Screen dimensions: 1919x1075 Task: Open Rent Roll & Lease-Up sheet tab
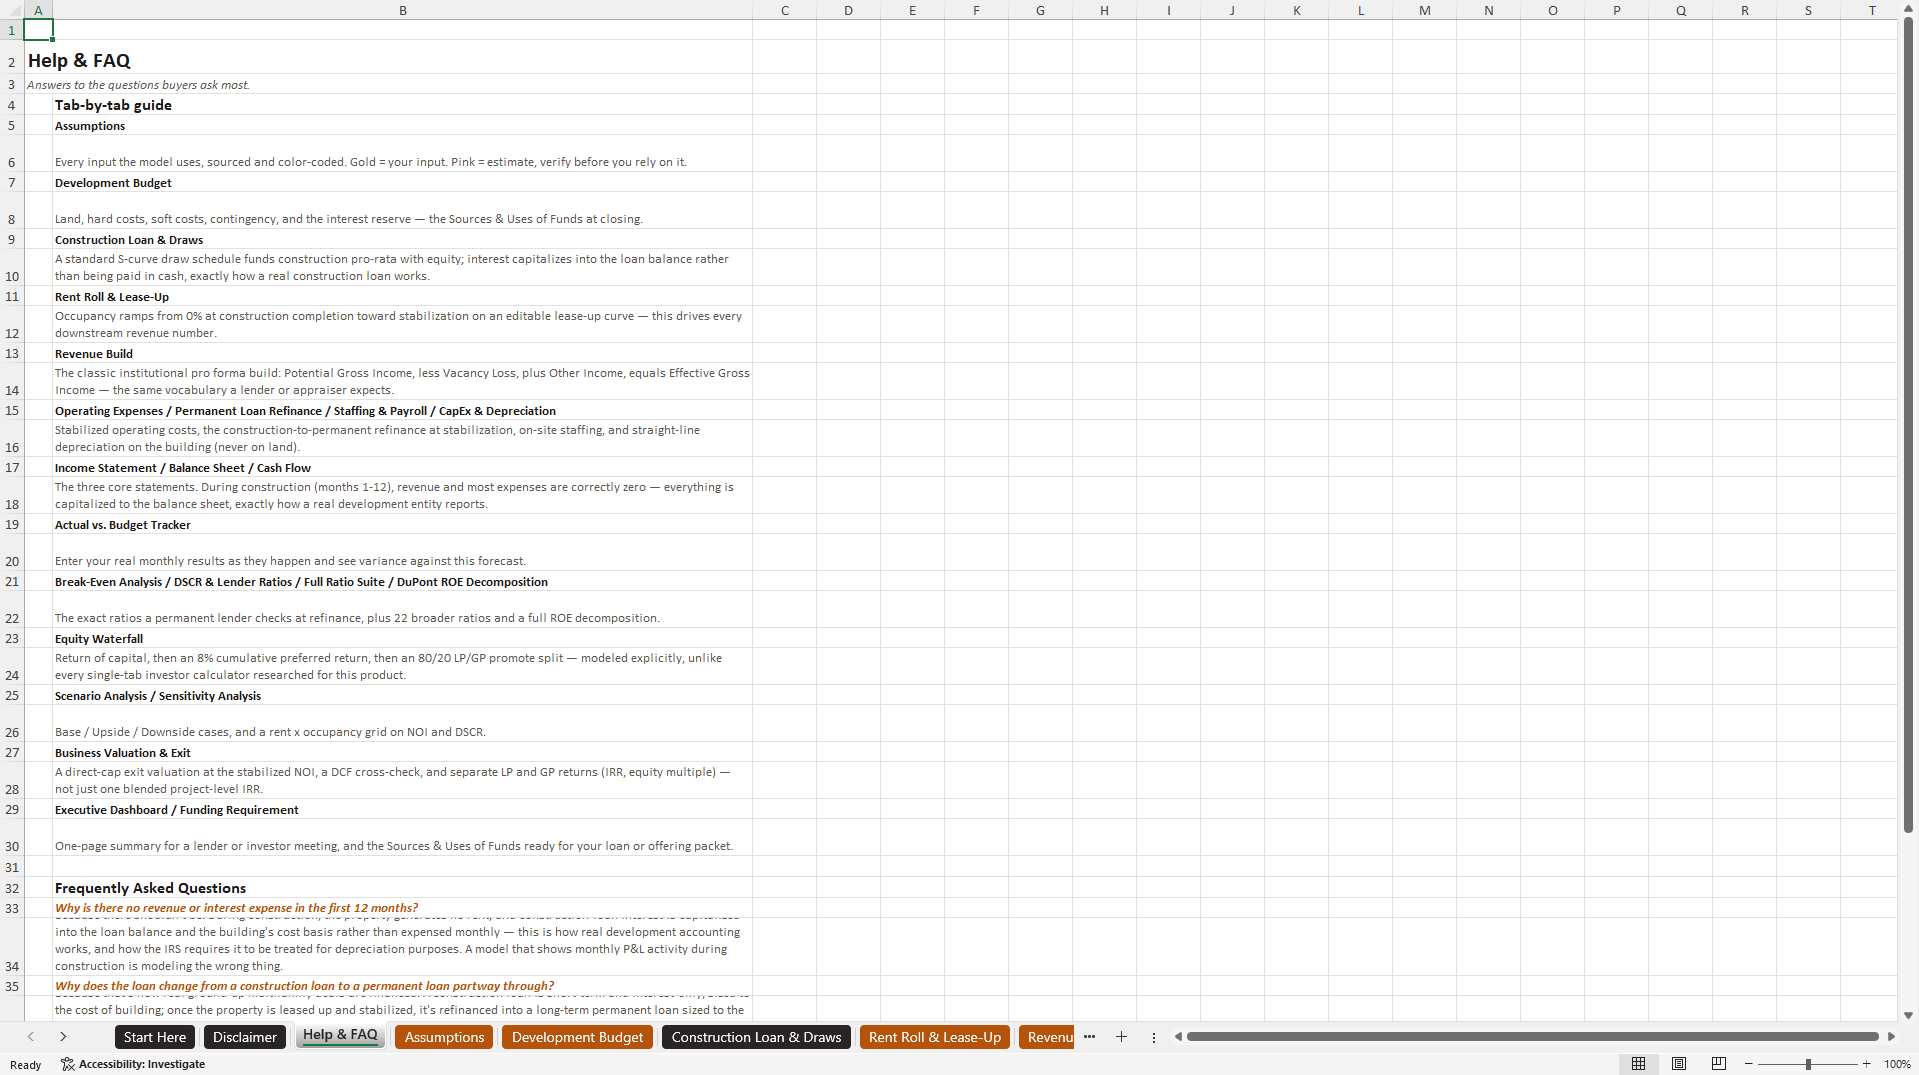click(x=934, y=1037)
